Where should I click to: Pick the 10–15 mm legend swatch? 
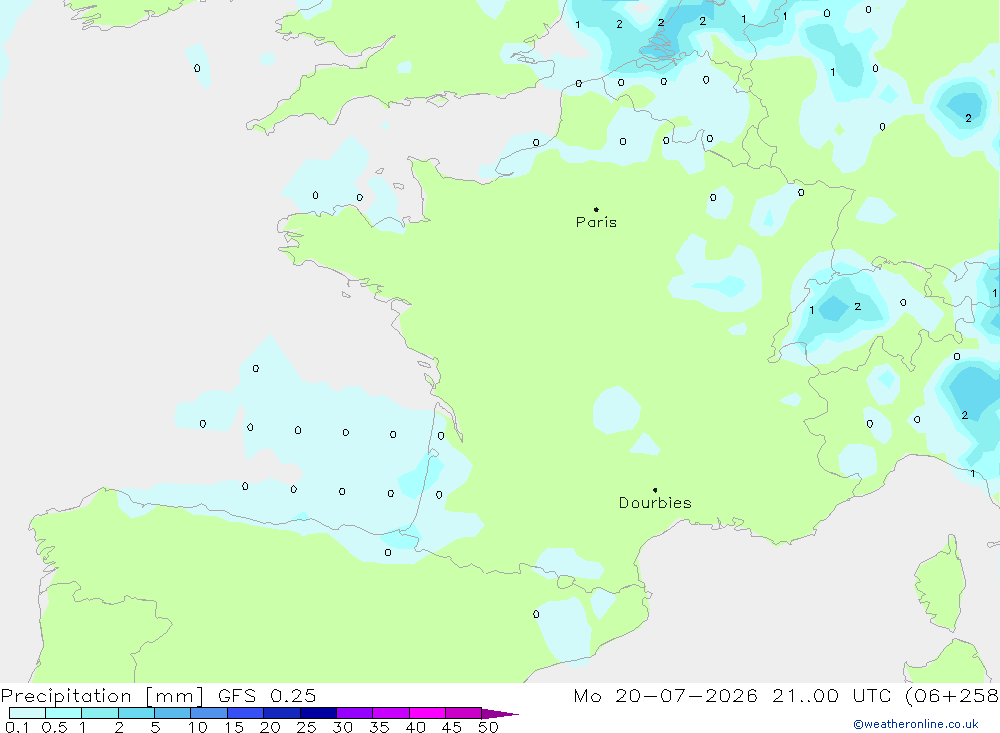209,713
